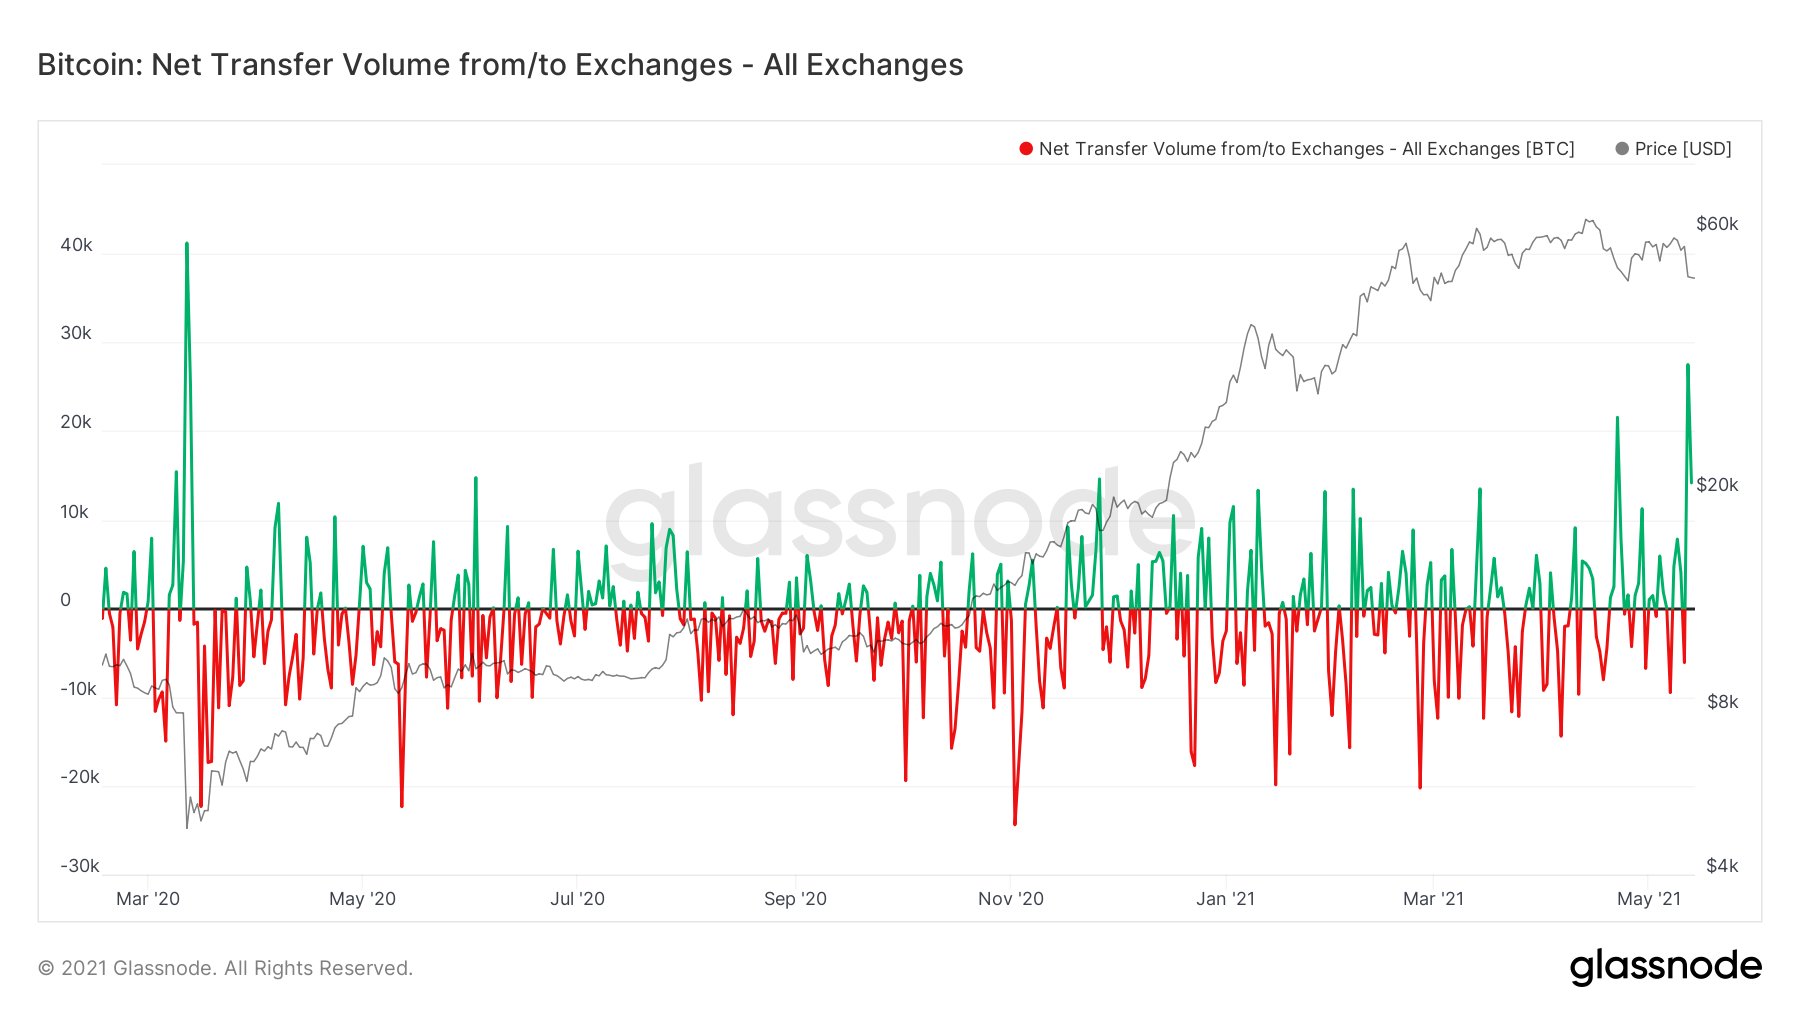Select the Mar '20 x-axis label

coord(148,898)
